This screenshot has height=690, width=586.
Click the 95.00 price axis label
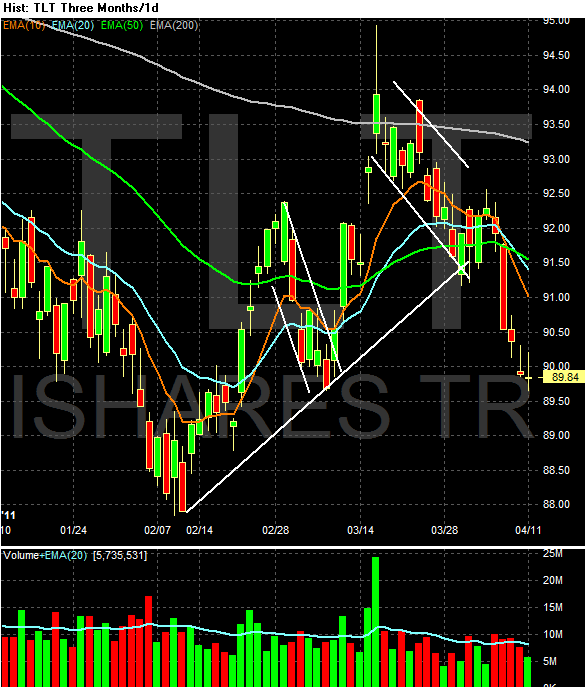pyautogui.click(x=556, y=21)
